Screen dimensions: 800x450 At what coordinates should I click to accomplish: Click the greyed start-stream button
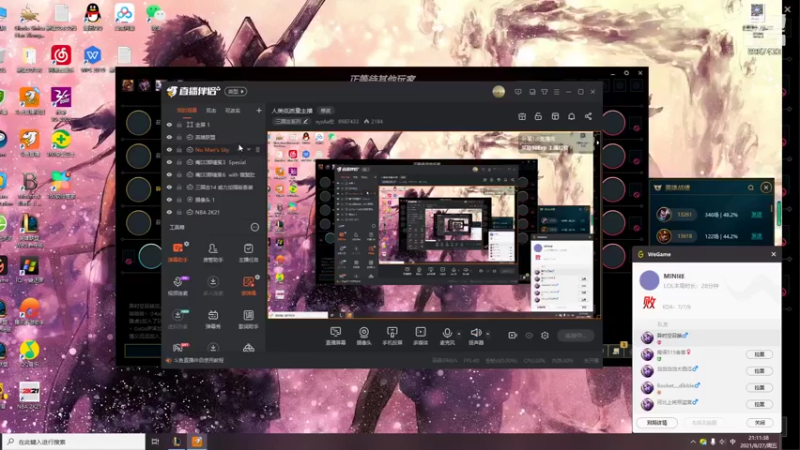pos(576,335)
